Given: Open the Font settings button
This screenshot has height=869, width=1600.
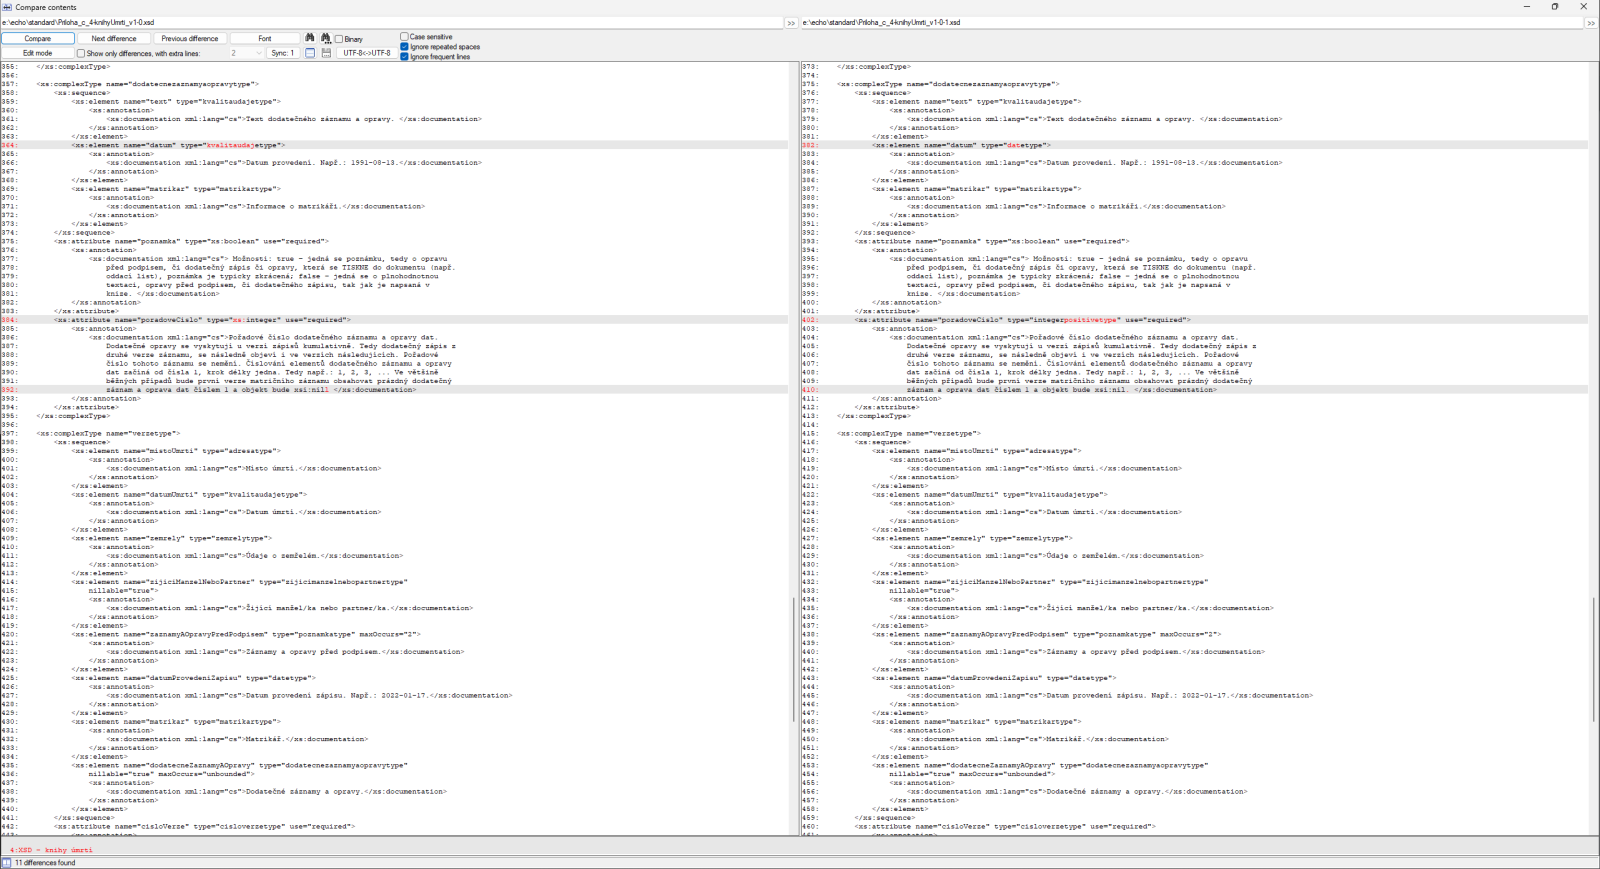Looking at the screenshot, I should [x=265, y=38].
